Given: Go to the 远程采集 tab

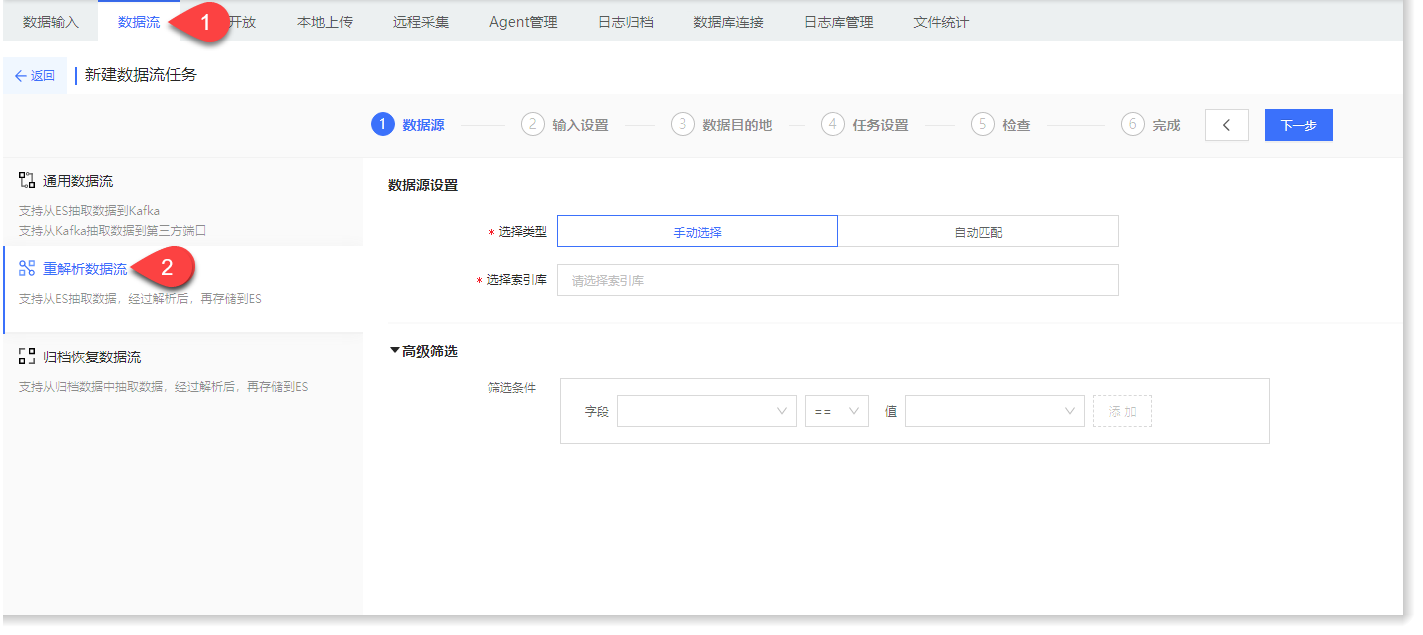Looking at the screenshot, I should [x=421, y=21].
